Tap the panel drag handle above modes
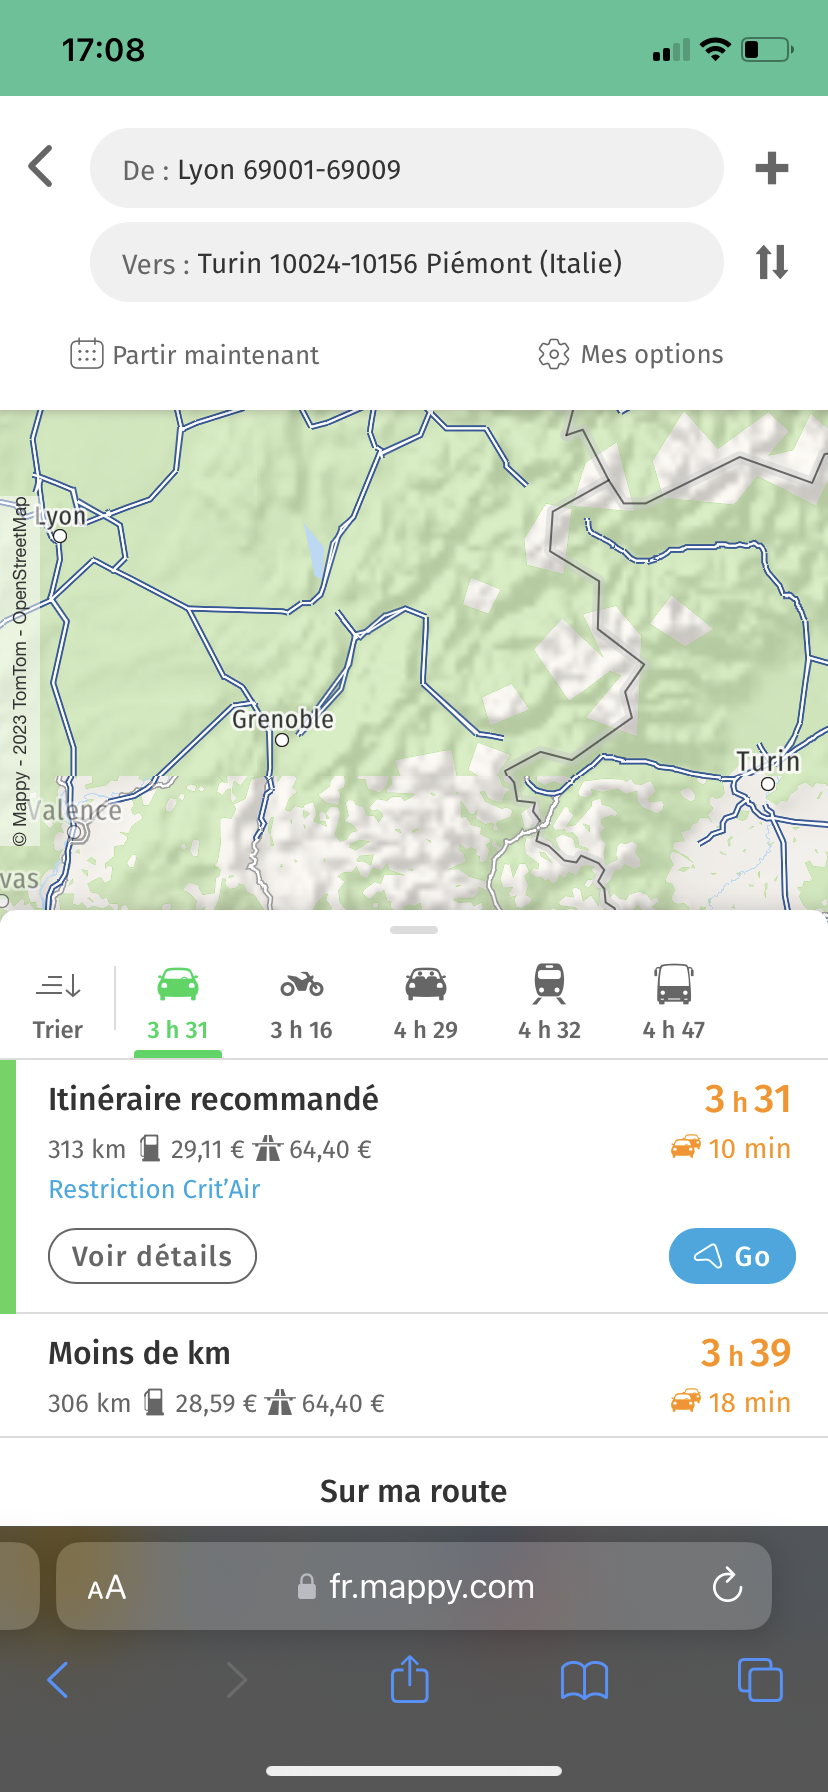The image size is (828, 1792). pyautogui.click(x=414, y=930)
